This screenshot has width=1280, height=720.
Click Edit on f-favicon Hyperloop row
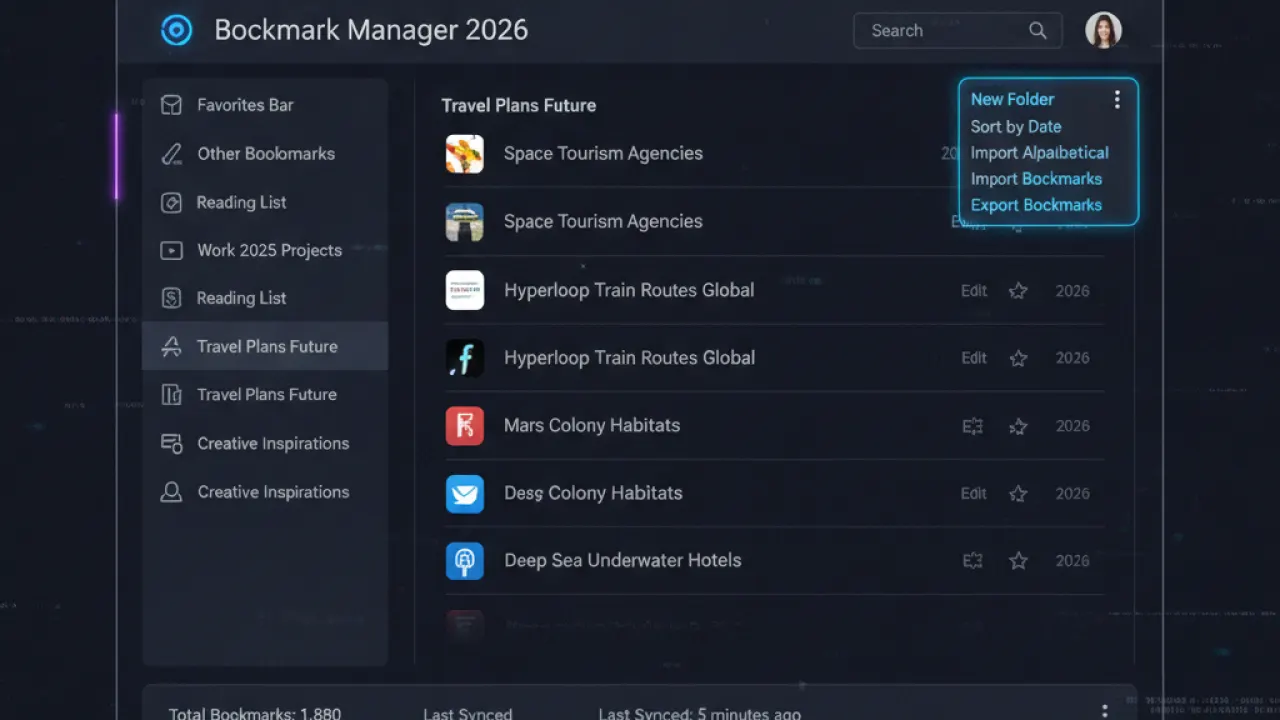click(974, 358)
